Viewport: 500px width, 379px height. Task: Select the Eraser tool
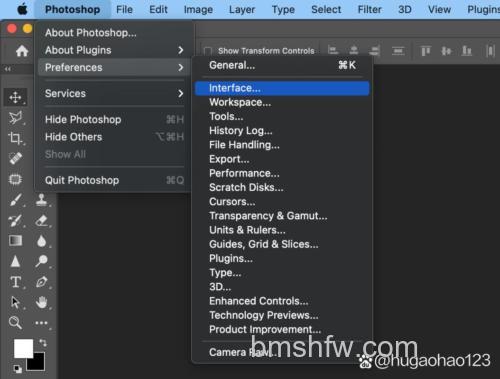pos(42,220)
